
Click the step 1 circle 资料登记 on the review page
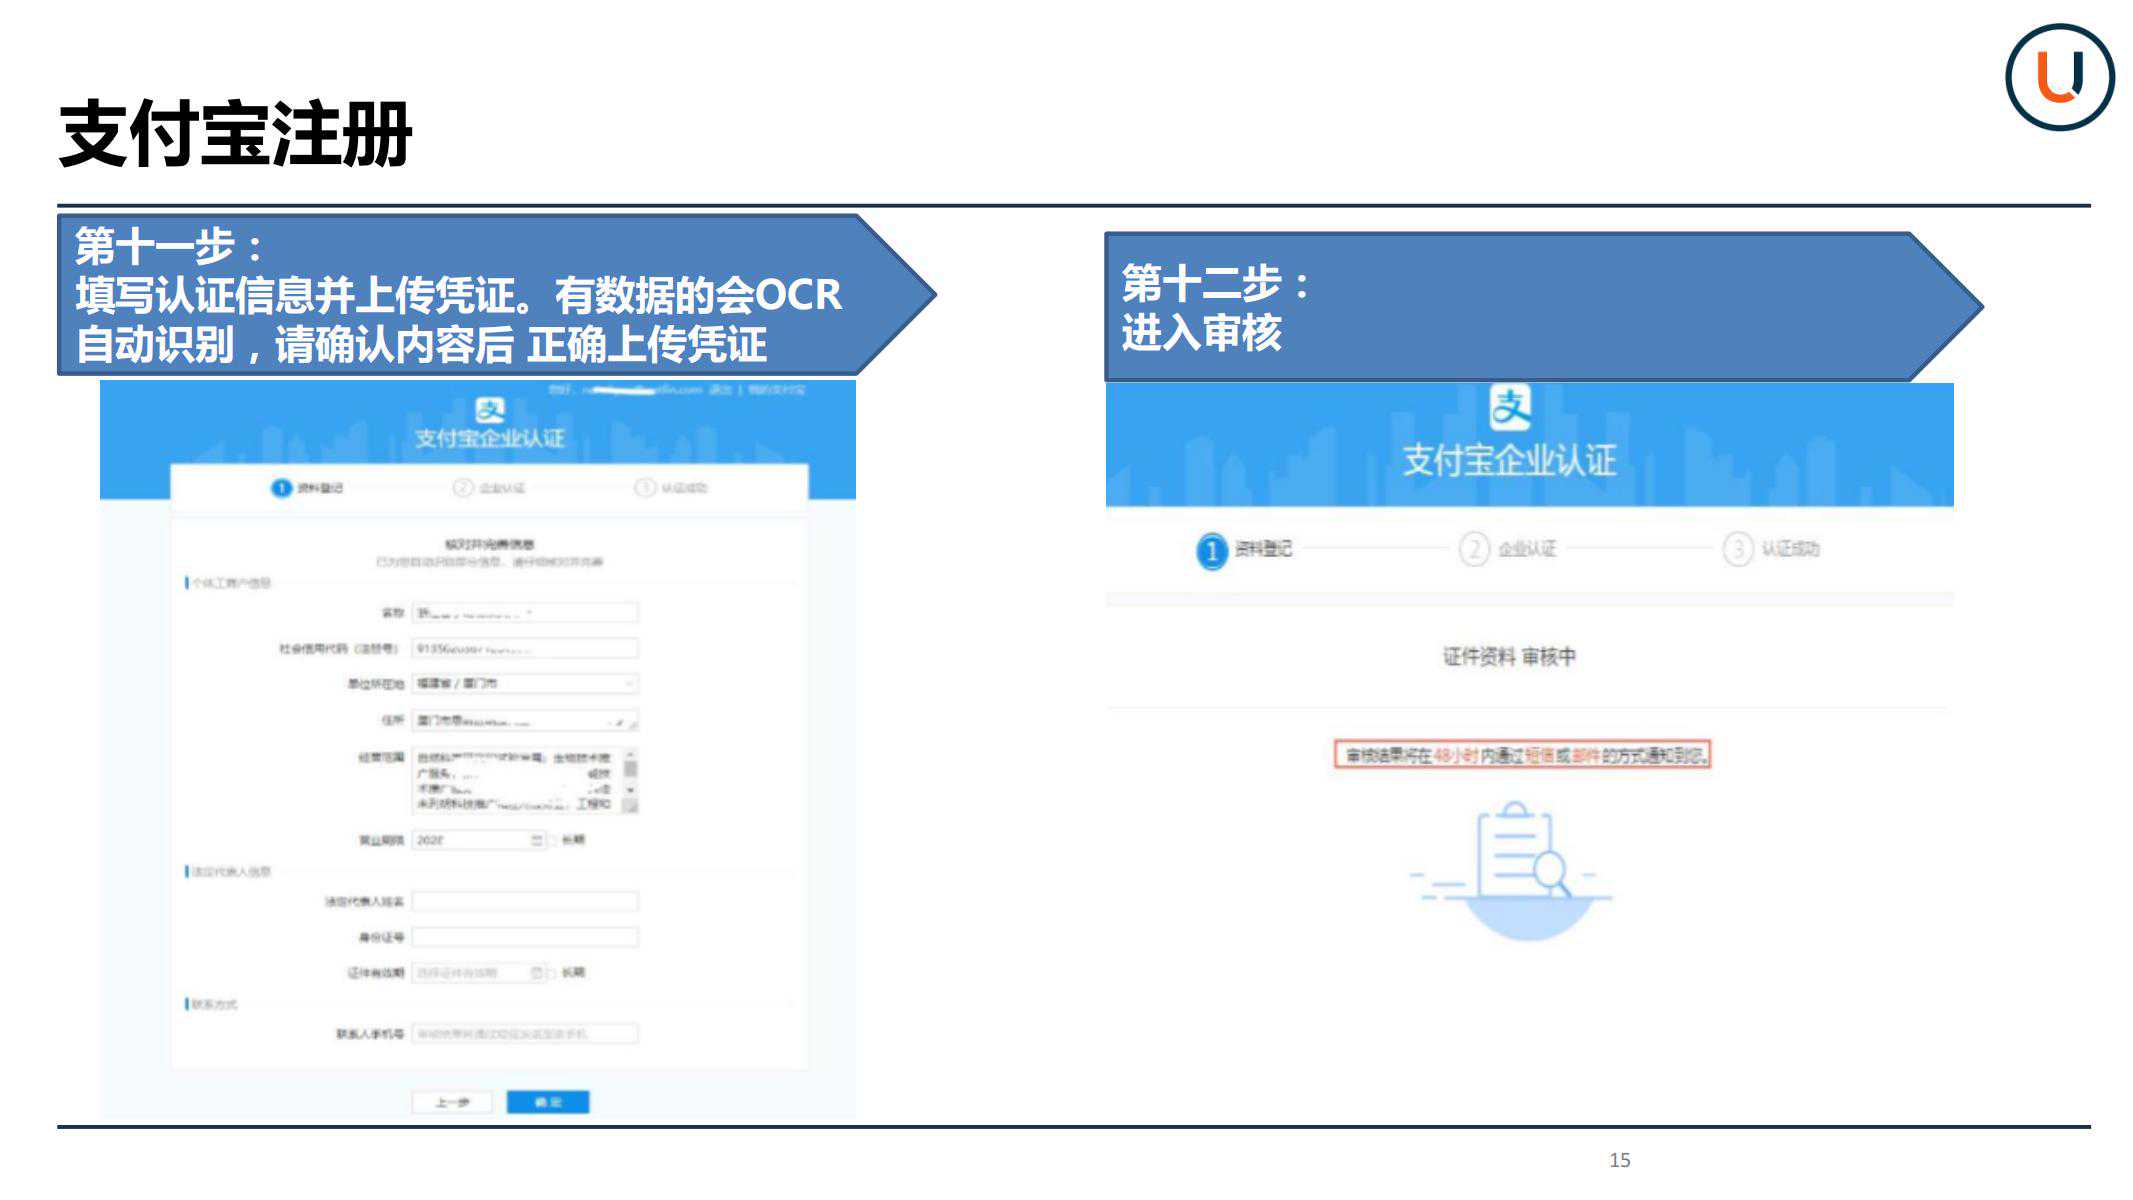pyautogui.click(x=1211, y=550)
